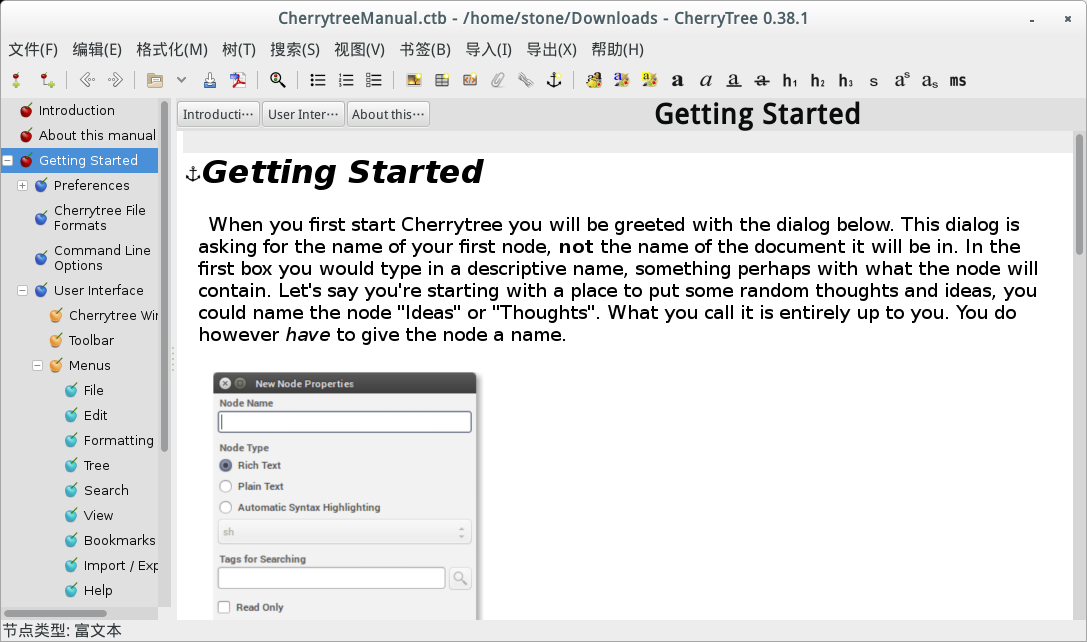1087x642 pixels.
Task: Click the insert image icon
Action: point(414,80)
